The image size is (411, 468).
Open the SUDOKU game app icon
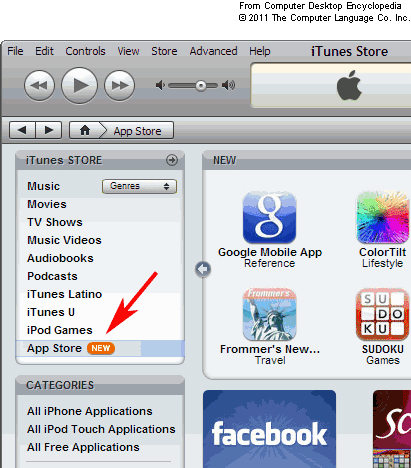coord(382,314)
